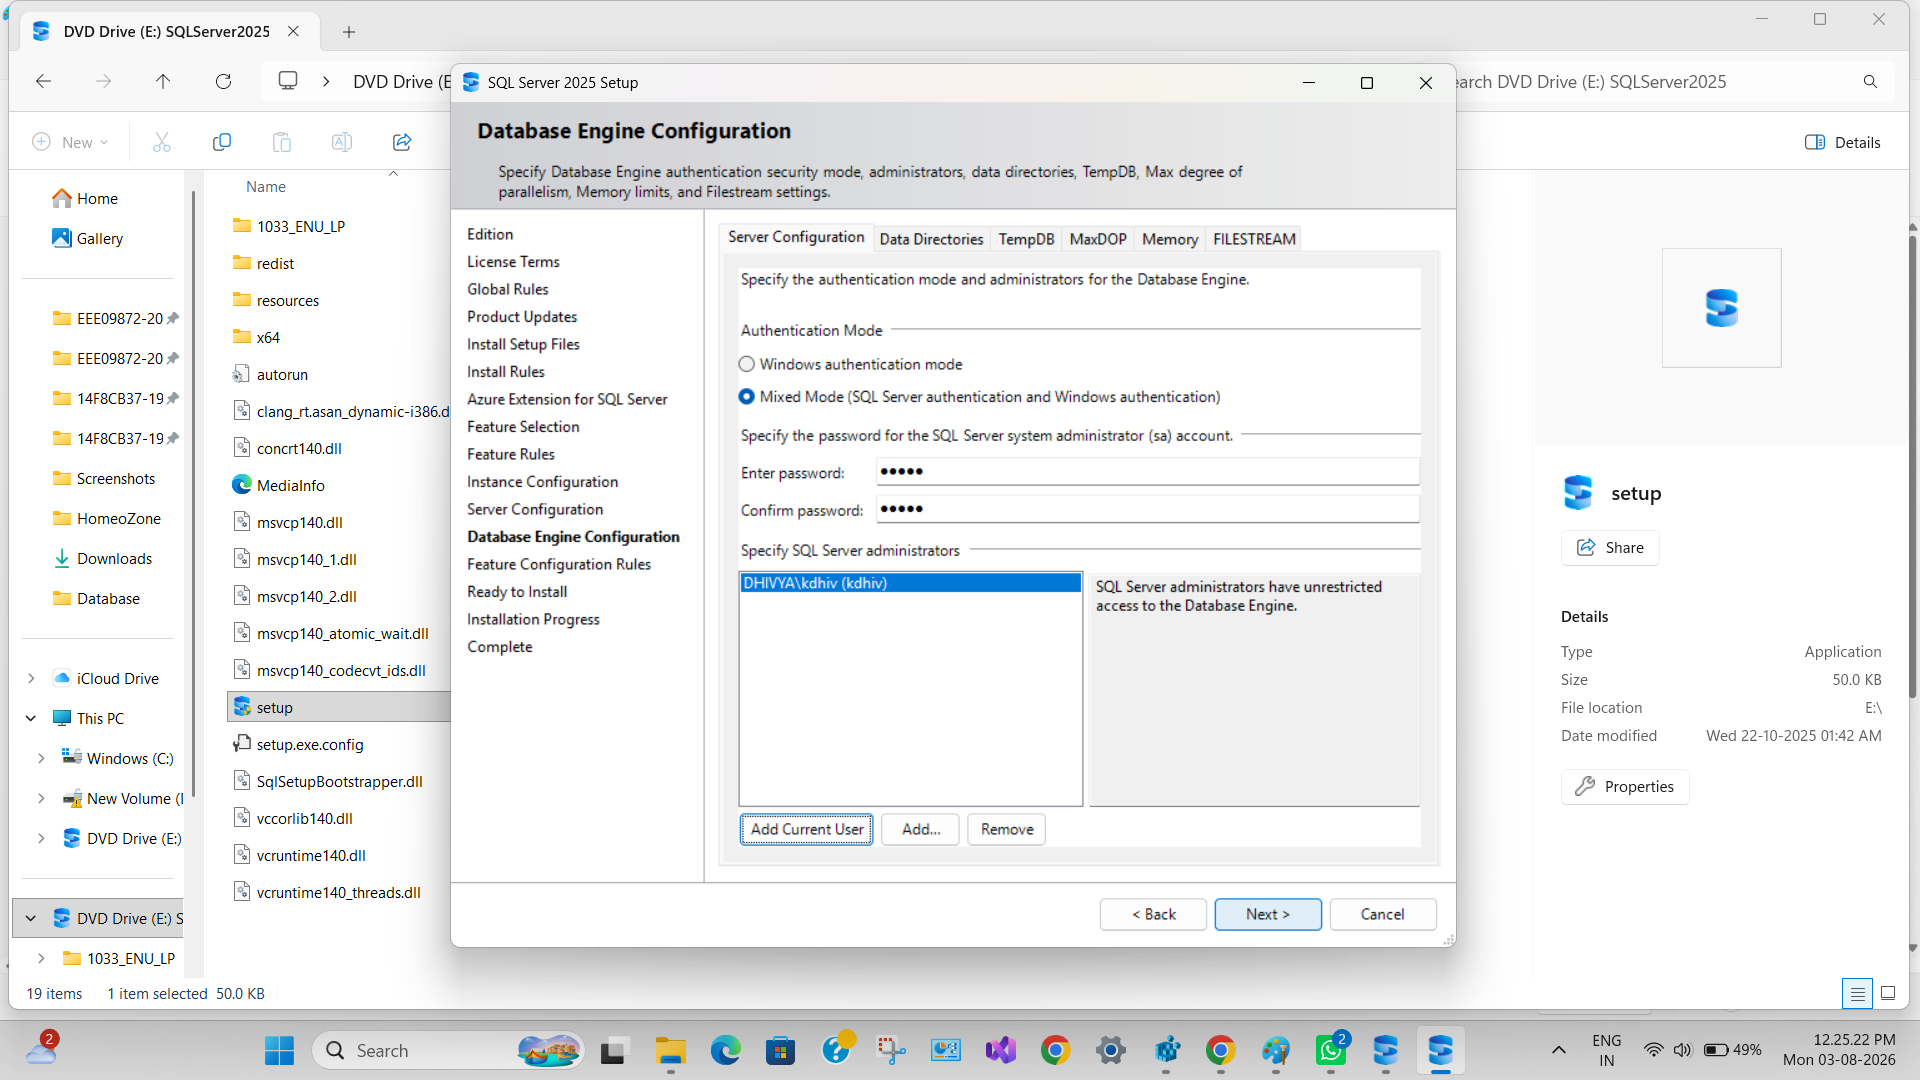This screenshot has height=1080, width=1920.
Task: Open Microsoft Store from the taskbar
Action: click(781, 1051)
